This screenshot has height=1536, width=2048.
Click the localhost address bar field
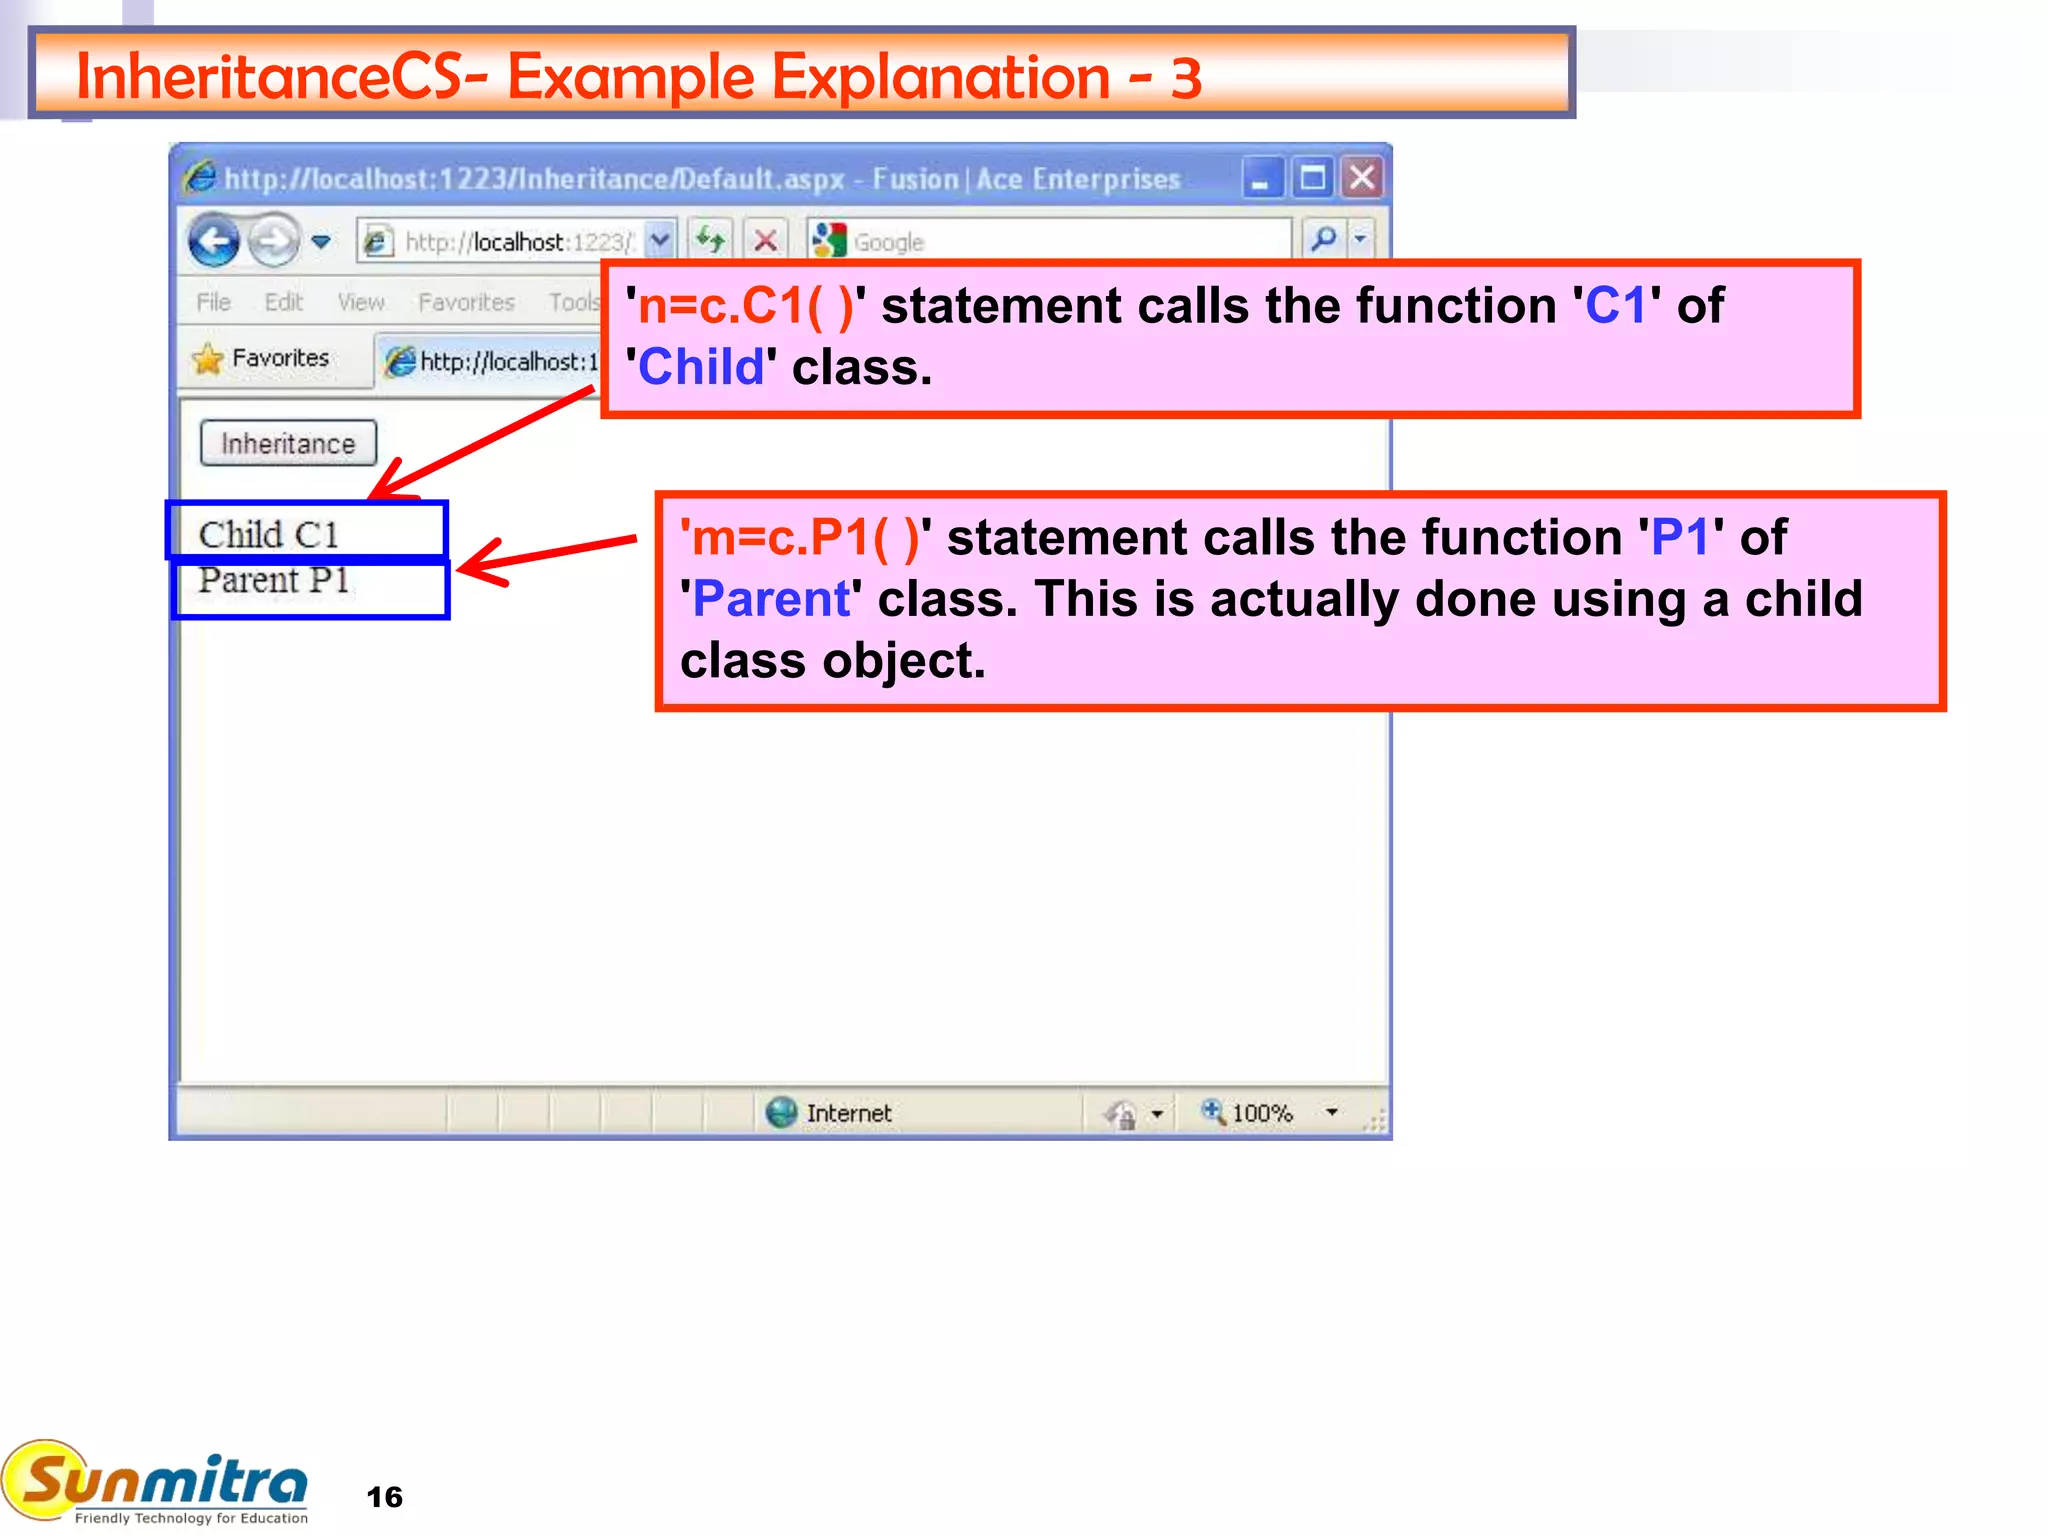click(x=518, y=241)
